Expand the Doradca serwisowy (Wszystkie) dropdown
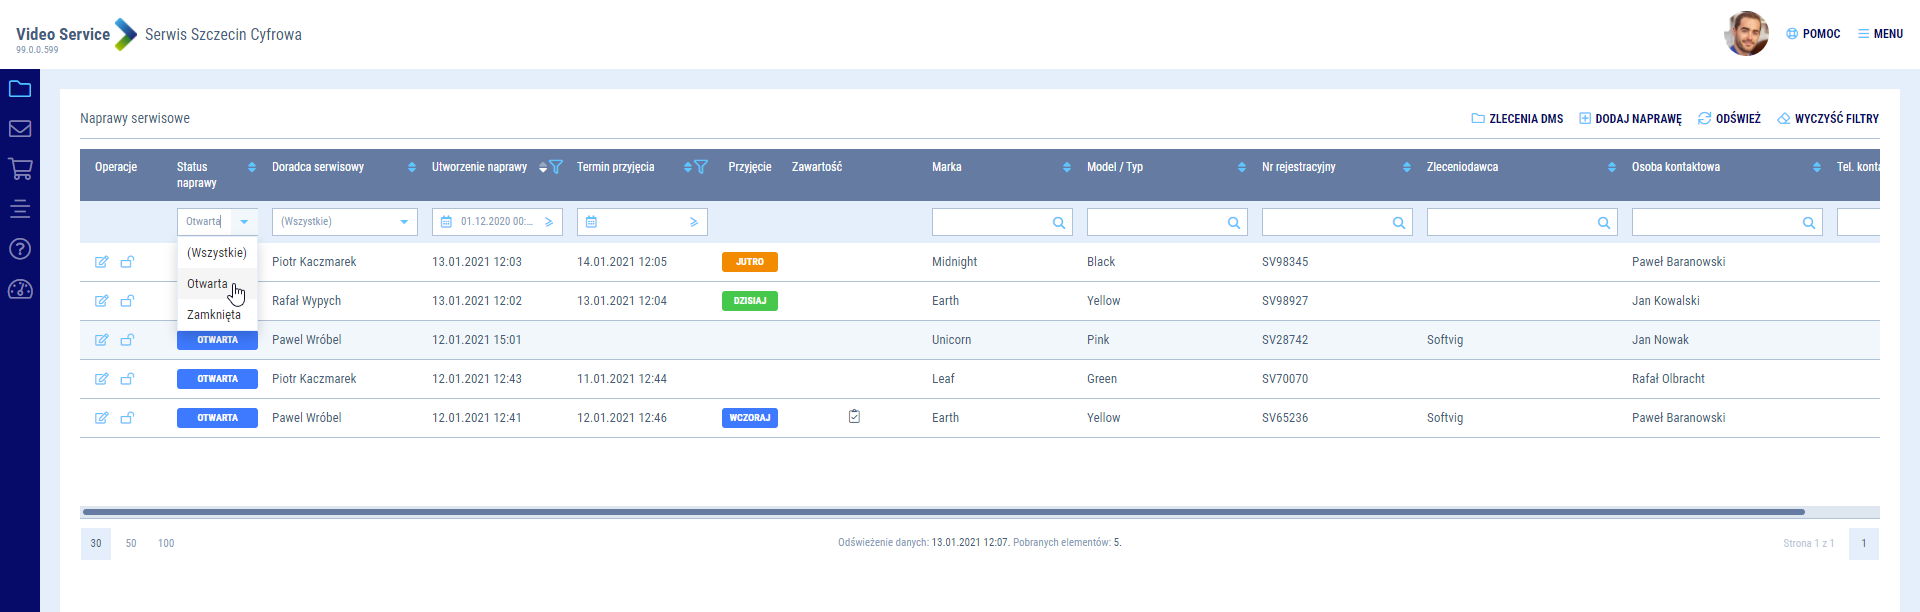Image resolution: width=1920 pixels, height=612 pixels. point(404,222)
